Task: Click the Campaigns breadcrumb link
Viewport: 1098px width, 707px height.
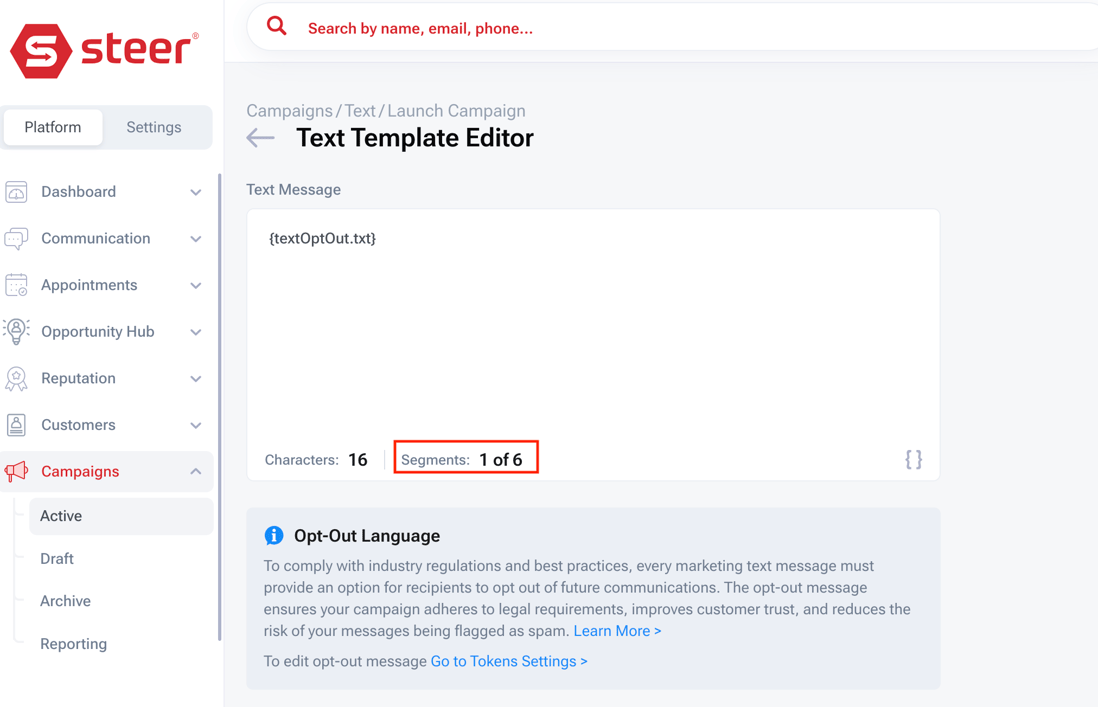Action: [289, 111]
